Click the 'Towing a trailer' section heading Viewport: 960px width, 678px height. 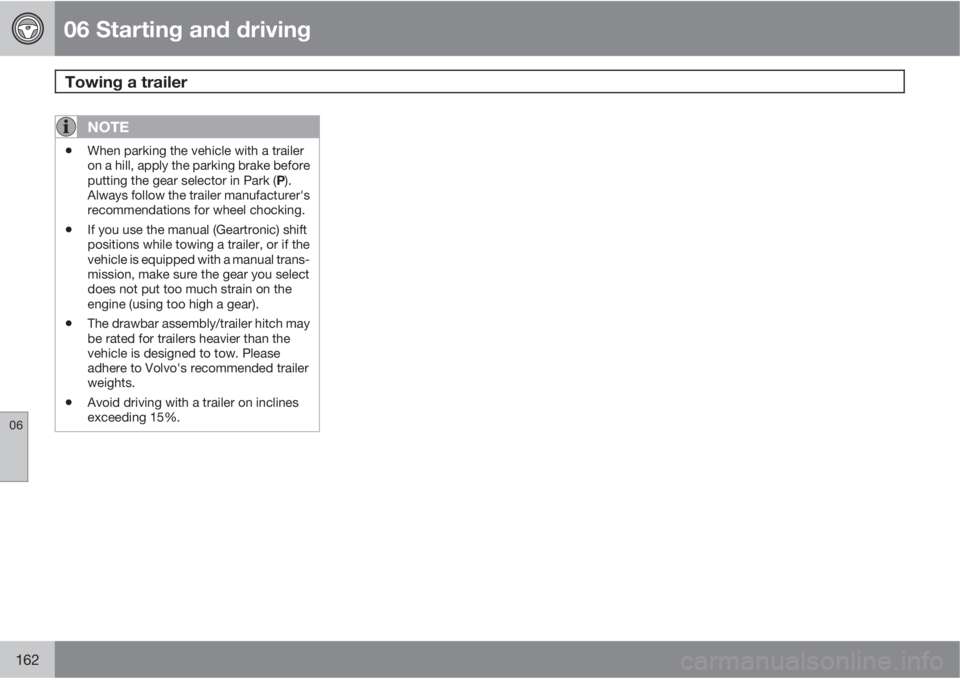tap(126, 82)
